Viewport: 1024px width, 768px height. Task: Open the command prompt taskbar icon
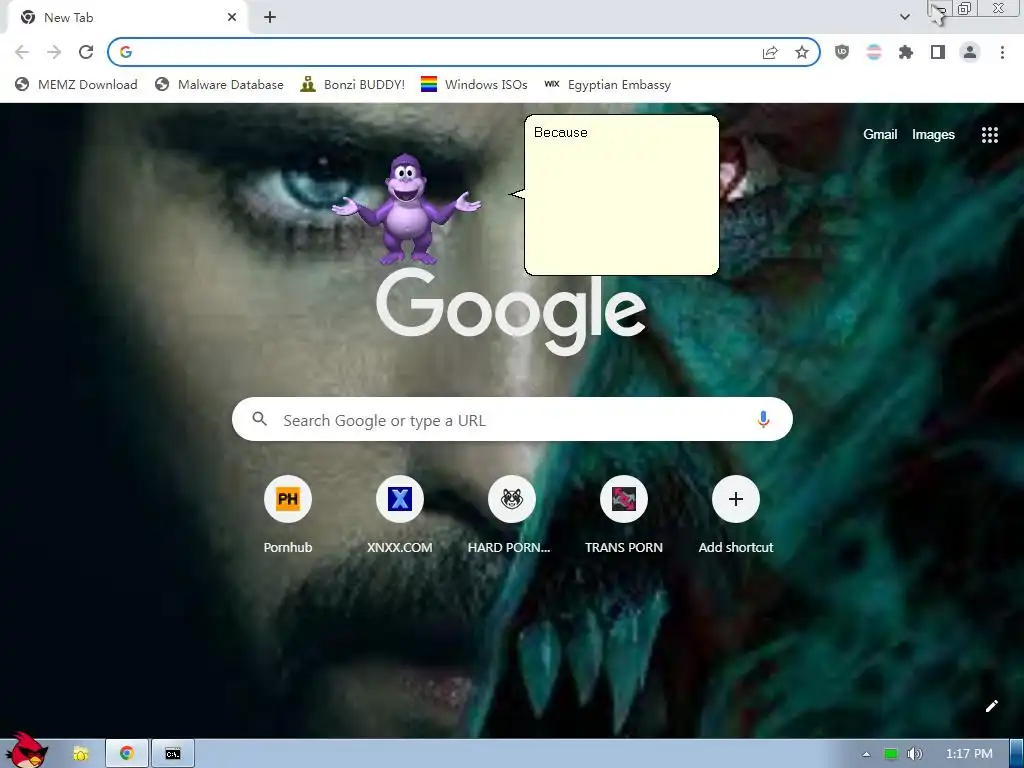(x=172, y=754)
